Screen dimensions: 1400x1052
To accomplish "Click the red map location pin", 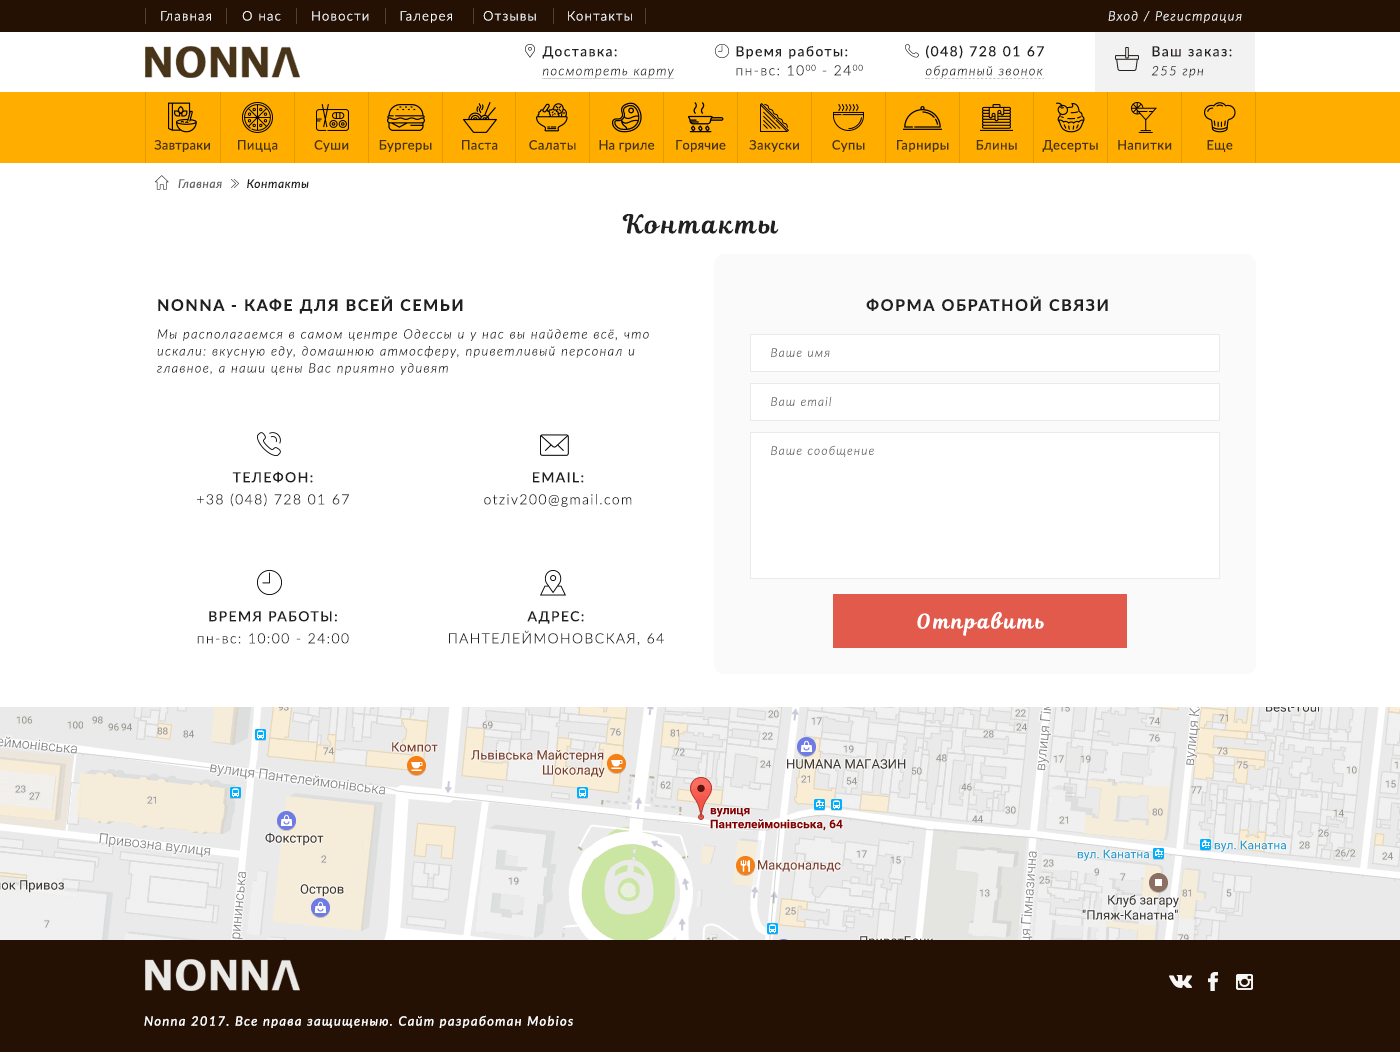I will (x=701, y=798).
